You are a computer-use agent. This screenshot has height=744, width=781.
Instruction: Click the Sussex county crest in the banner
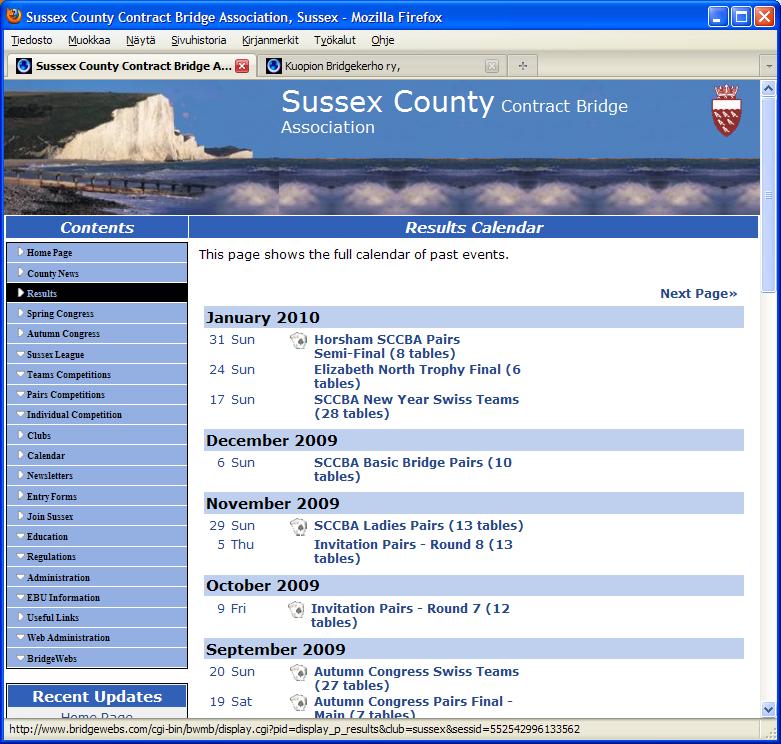click(x=726, y=111)
